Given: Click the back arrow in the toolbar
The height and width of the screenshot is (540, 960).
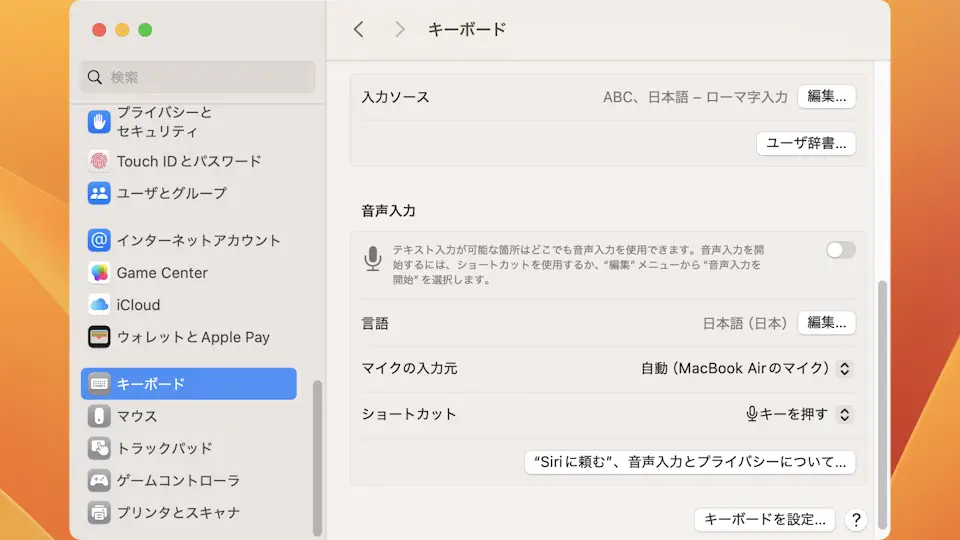Looking at the screenshot, I should [x=359, y=30].
